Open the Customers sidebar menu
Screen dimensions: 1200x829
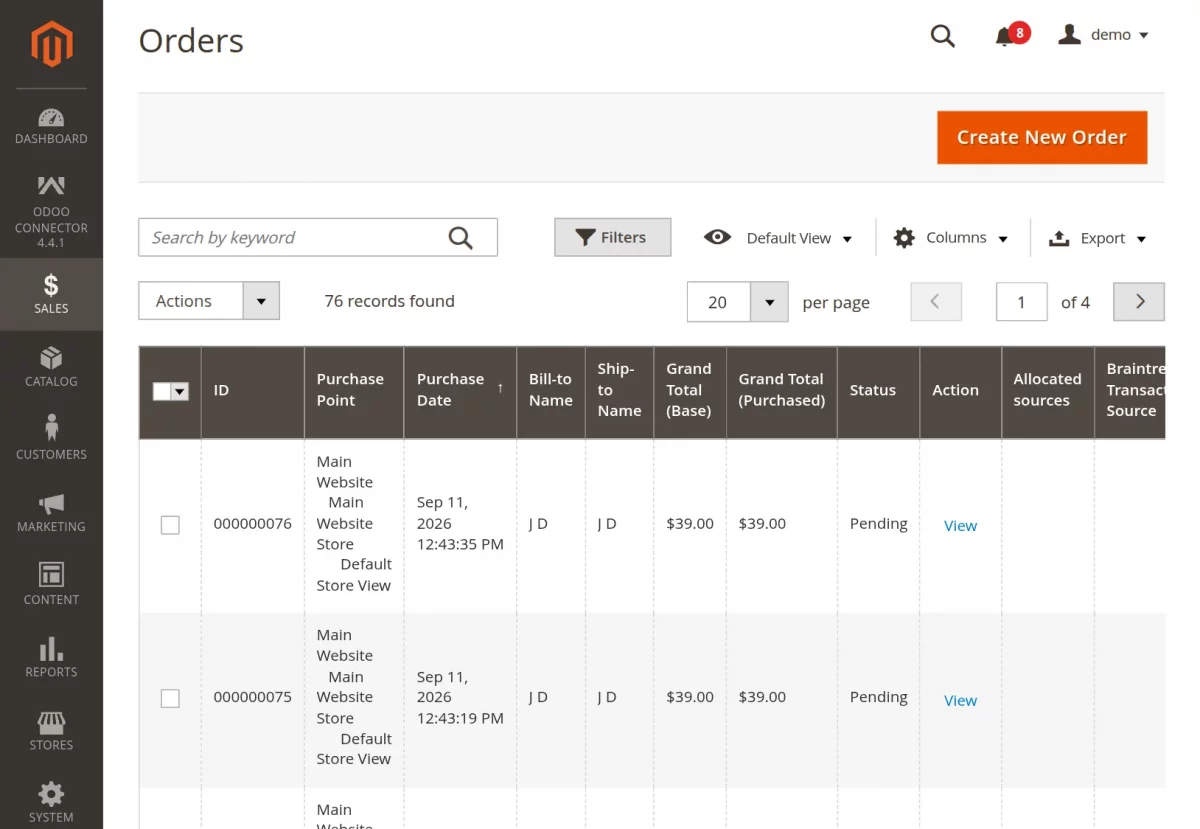(x=51, y=440)
